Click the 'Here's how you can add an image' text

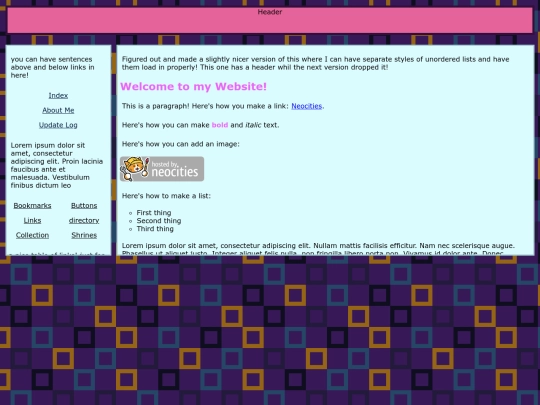[180, 144]
